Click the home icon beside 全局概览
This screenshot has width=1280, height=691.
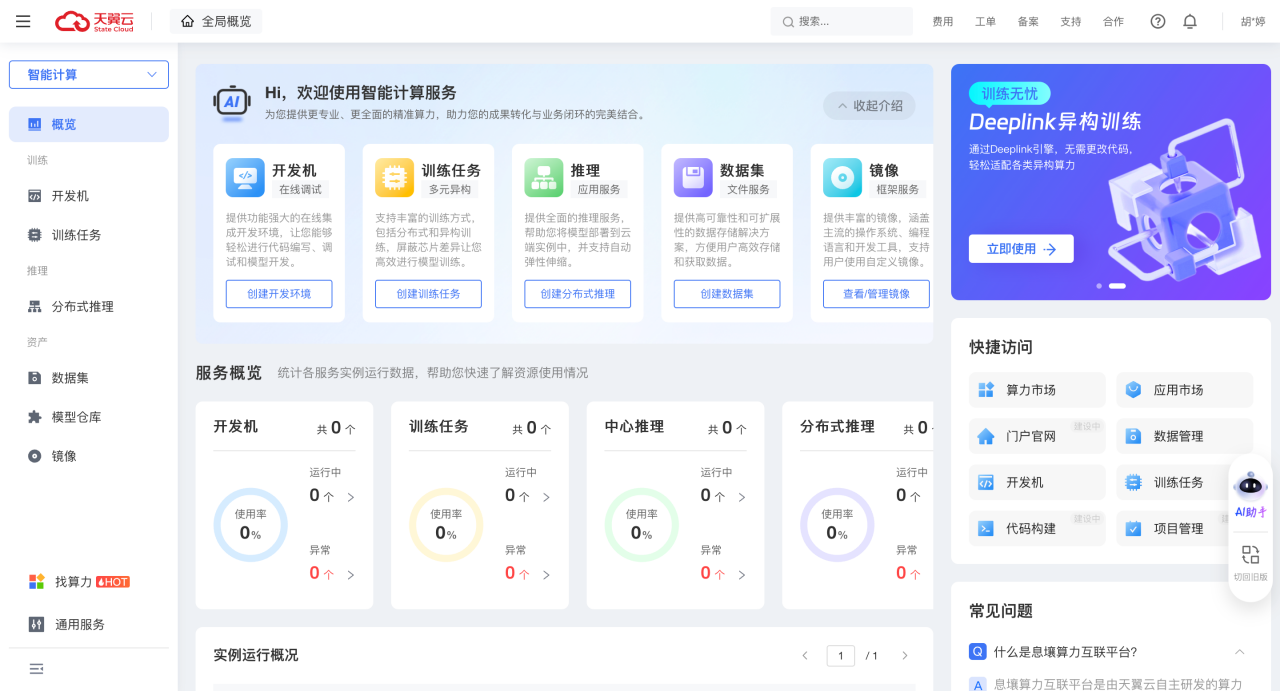187,21
